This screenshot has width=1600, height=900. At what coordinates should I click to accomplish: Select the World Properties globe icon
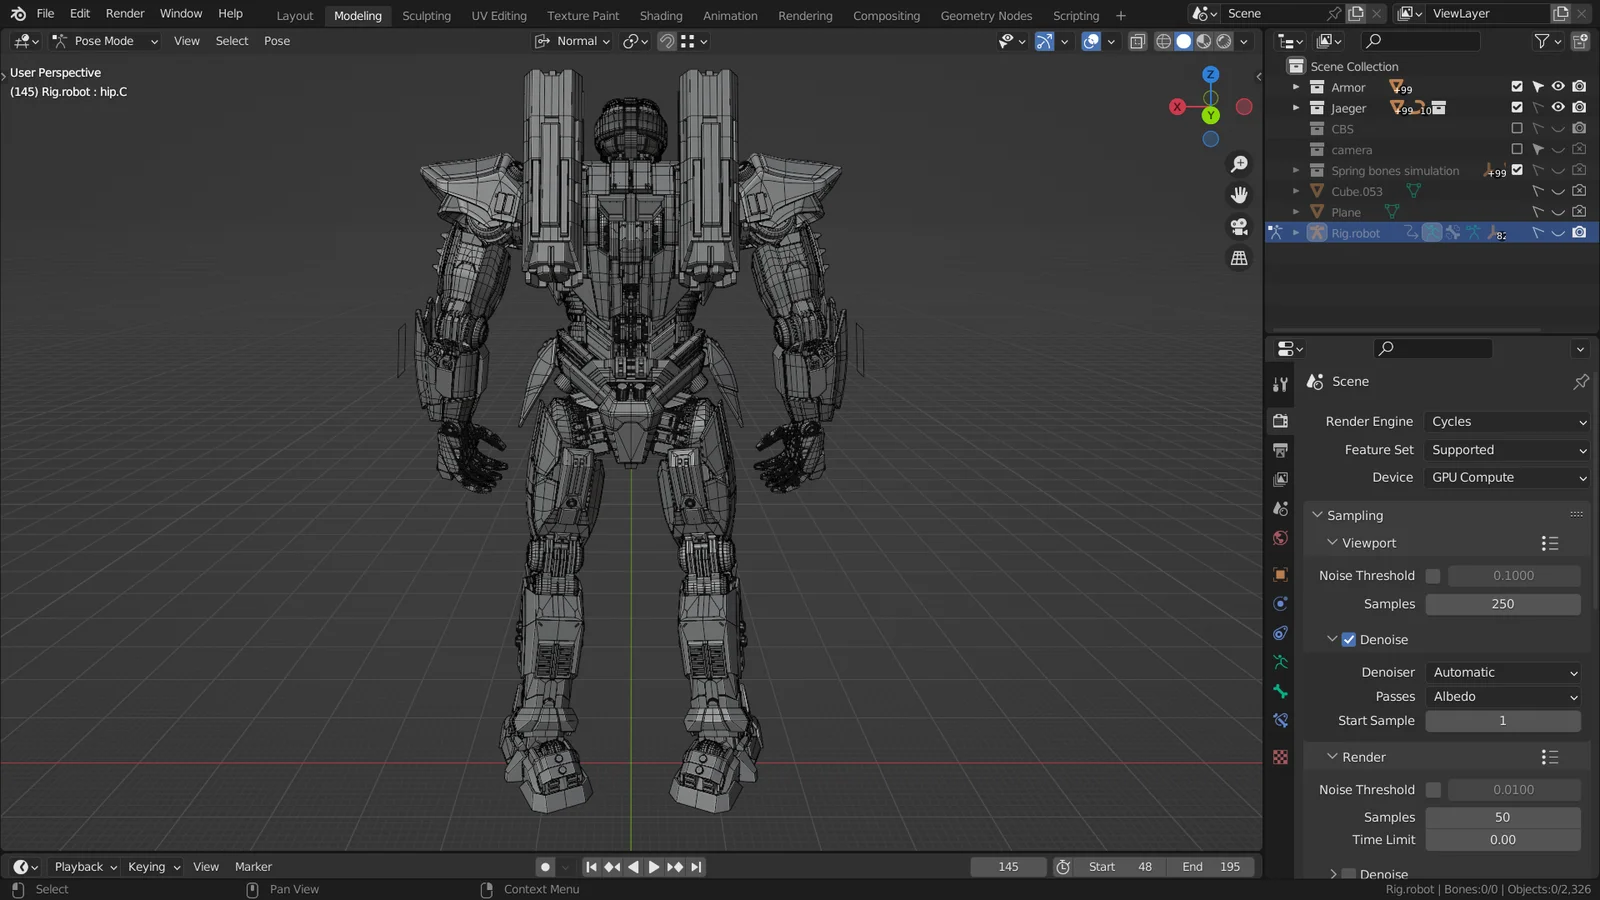1280,538
